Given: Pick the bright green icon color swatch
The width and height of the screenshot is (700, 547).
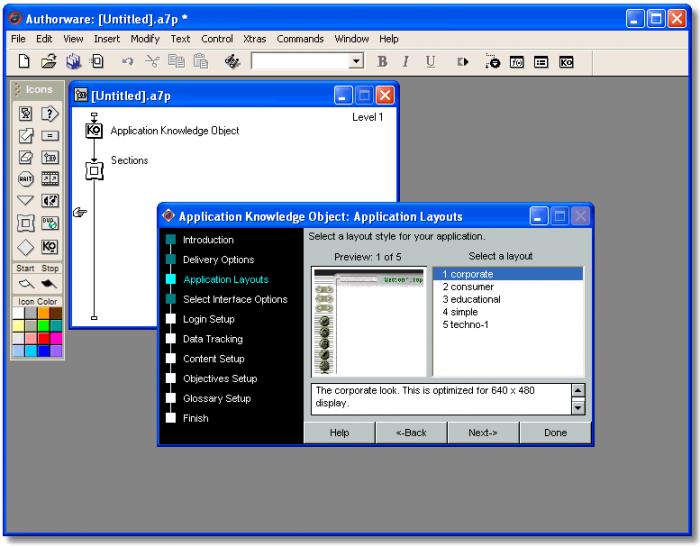Looking at the screenshot, I should coord(44,326).
